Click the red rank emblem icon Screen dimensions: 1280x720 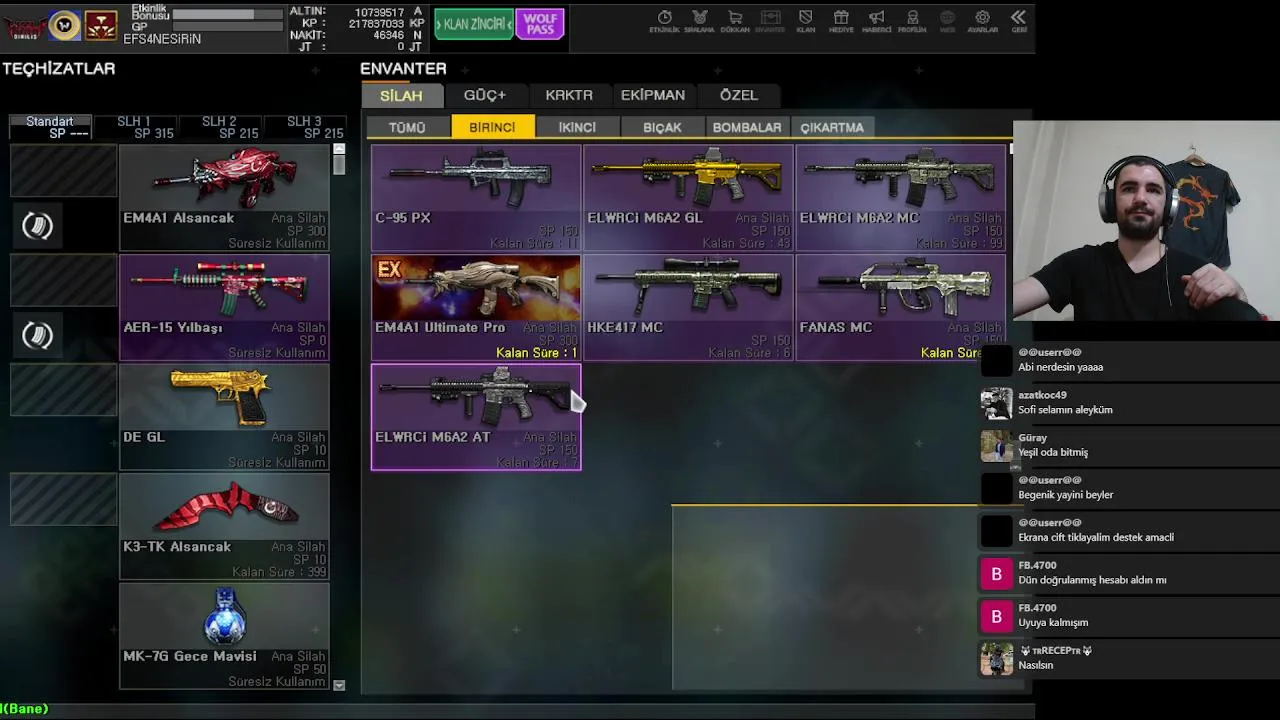[100, 25]
